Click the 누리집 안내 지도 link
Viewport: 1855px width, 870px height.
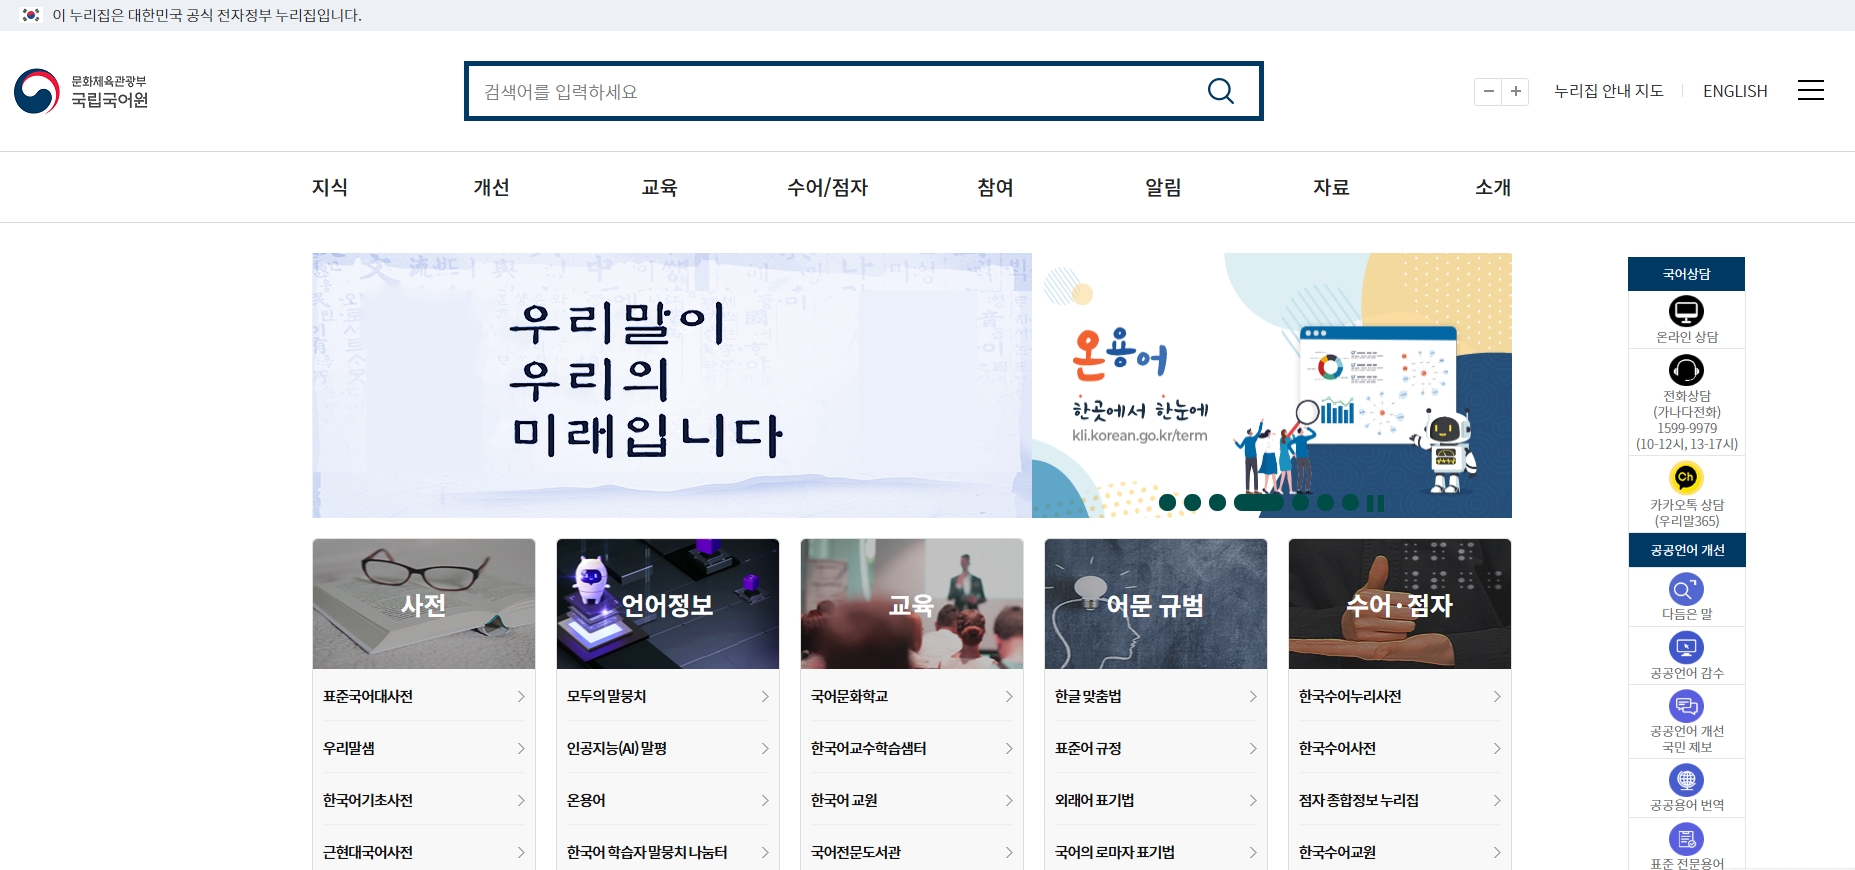[1609, 91]
